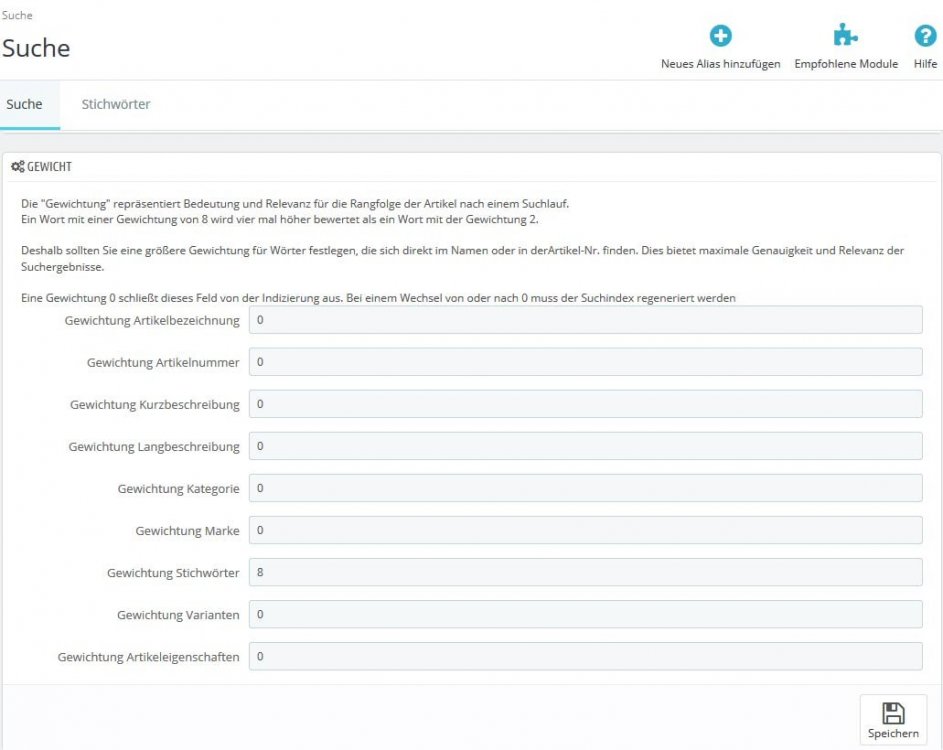
Task: Click the Gewichtung Artikelnummer label
Action: point(163,363)
